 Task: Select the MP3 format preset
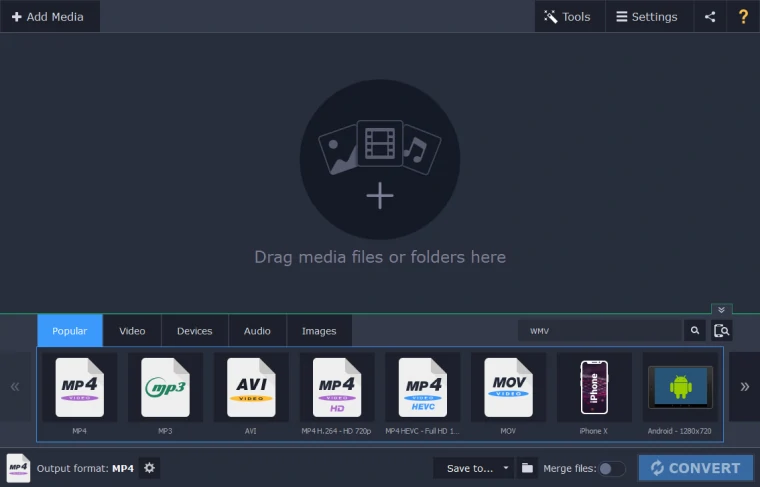(x=165, y=393)
